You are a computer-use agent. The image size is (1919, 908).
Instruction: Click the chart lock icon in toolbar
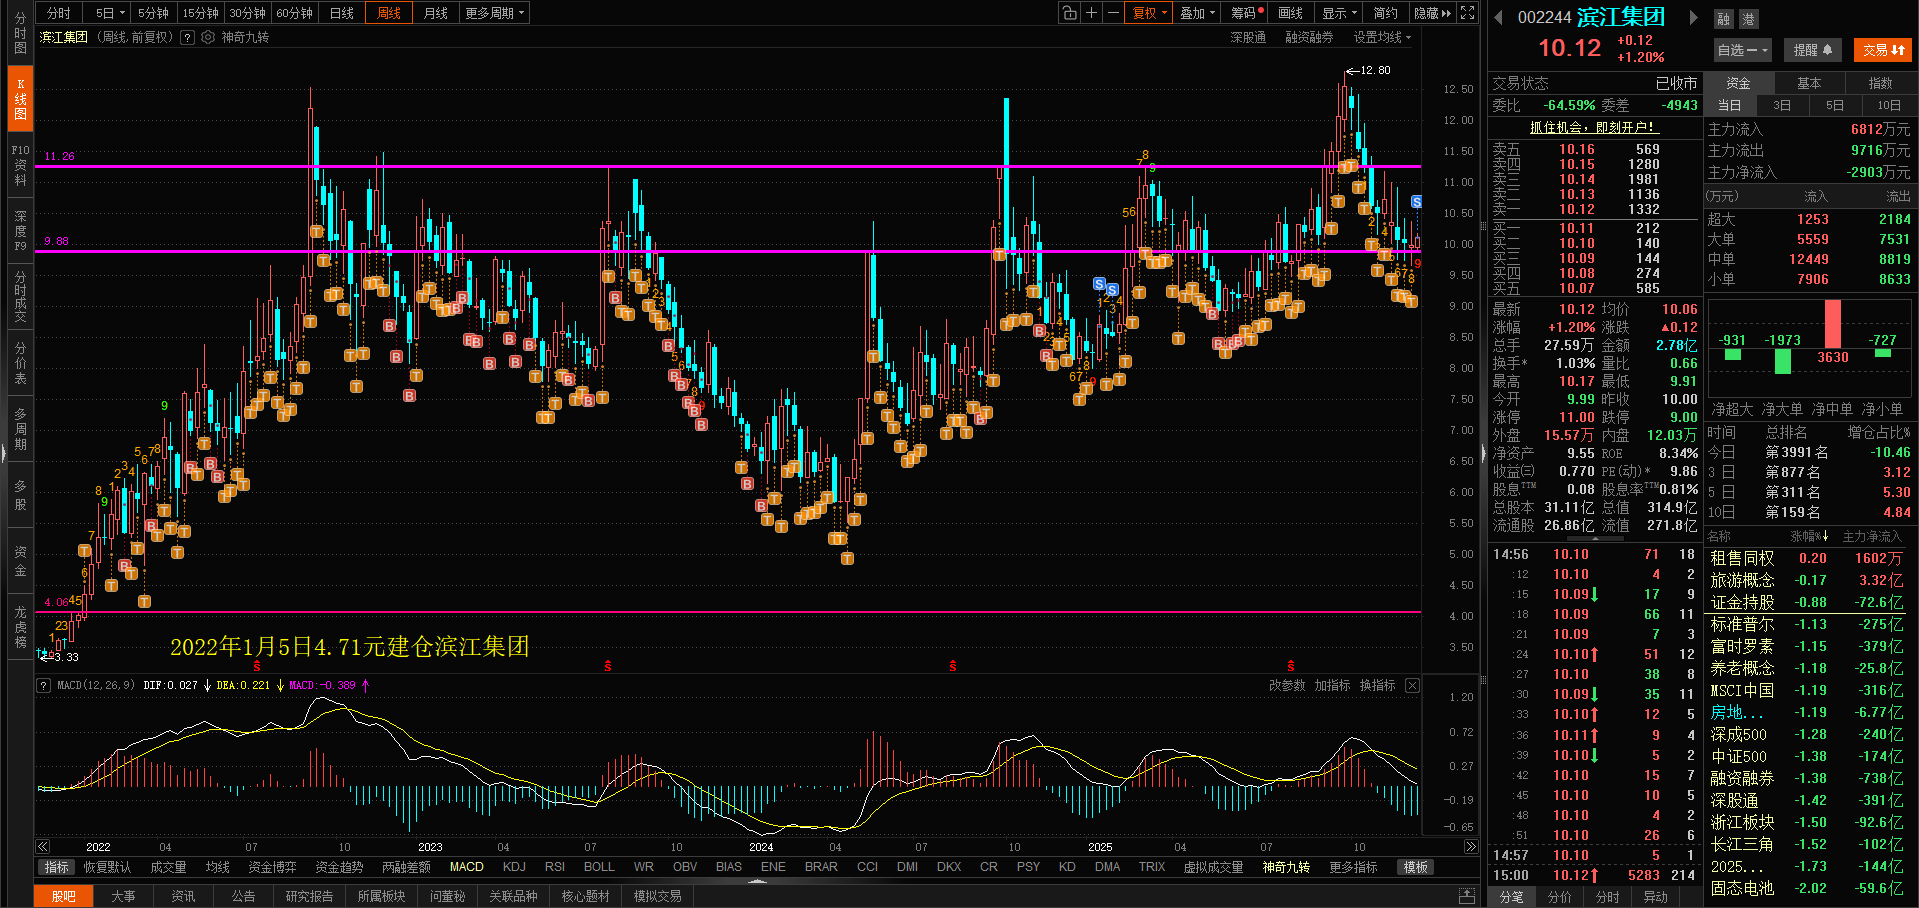point(1070,13)
